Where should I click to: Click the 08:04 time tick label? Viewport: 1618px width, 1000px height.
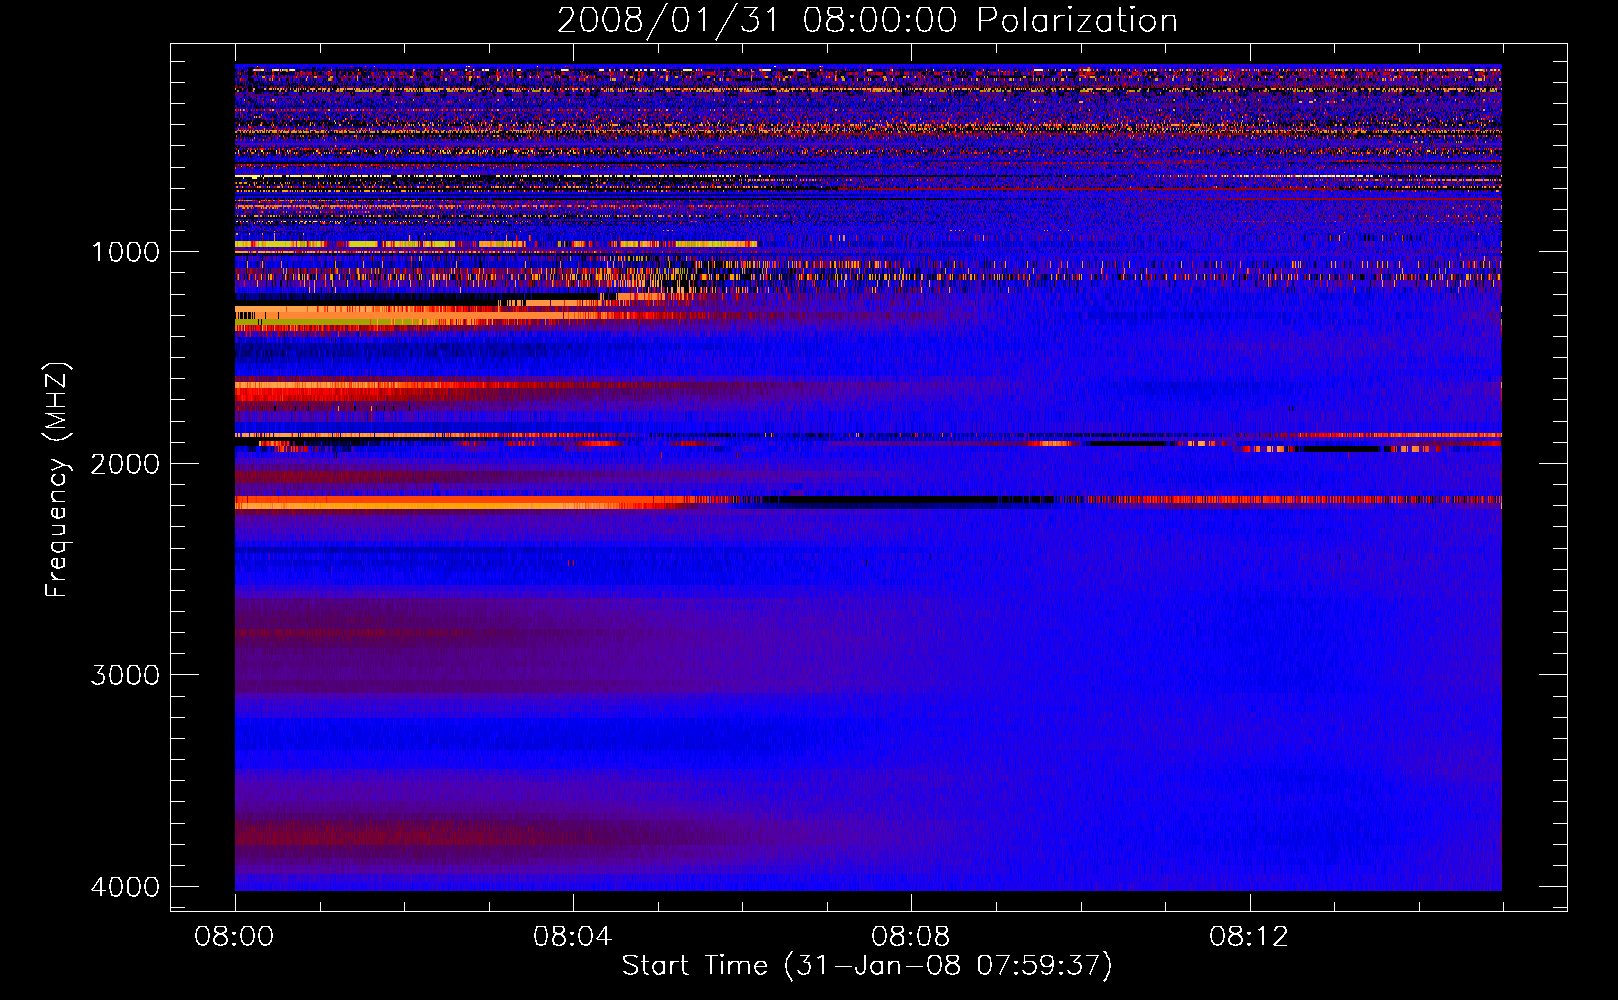(573, 937)
